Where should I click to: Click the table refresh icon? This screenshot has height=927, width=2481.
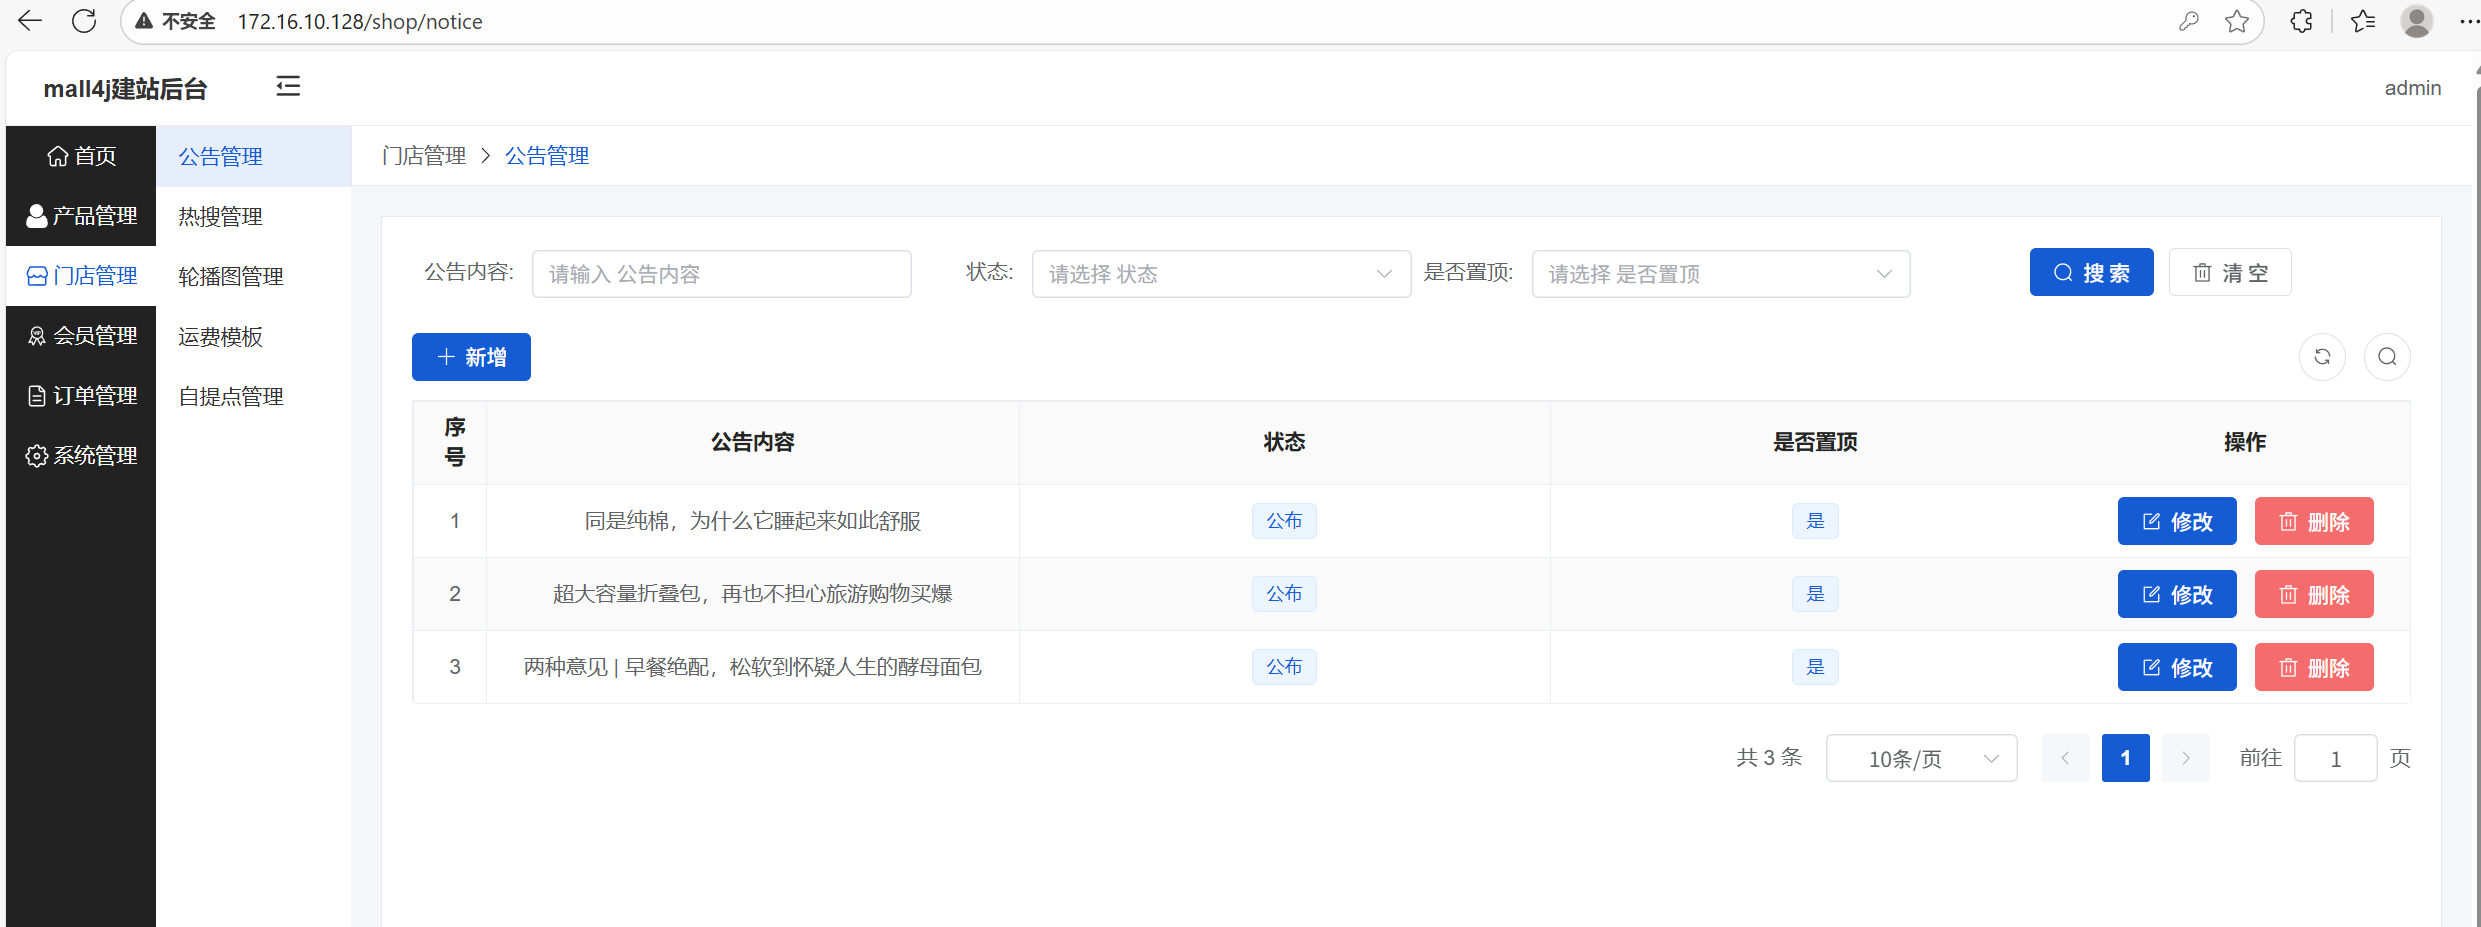click(2322, 357)
